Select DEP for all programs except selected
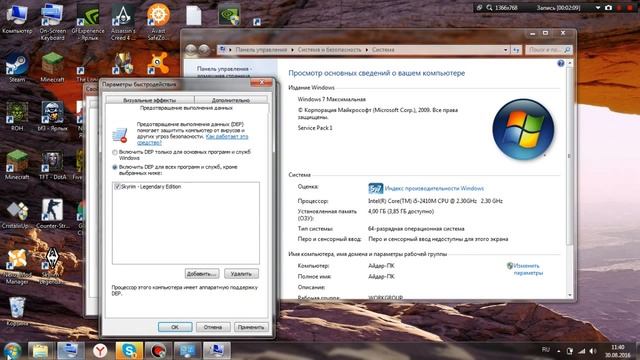Viewport: 640px width, 360px height. coord(115,167)
